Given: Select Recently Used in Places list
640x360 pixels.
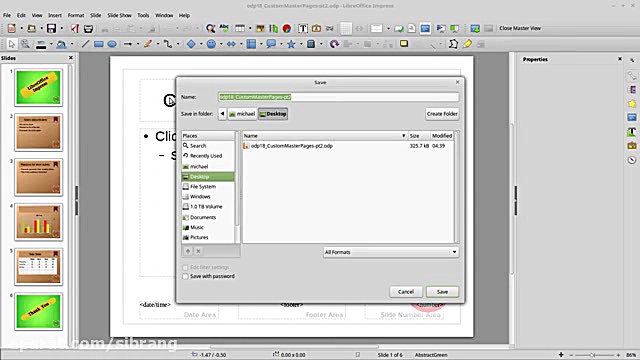Looking at the screenshot, I should point(208,156).
